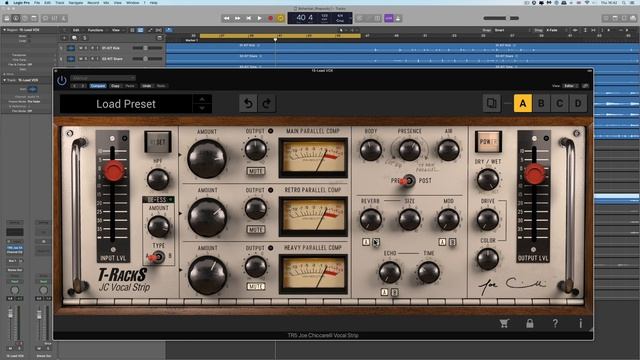Open the File menu
Screen dimensions: 640x360
coord(37,2)
